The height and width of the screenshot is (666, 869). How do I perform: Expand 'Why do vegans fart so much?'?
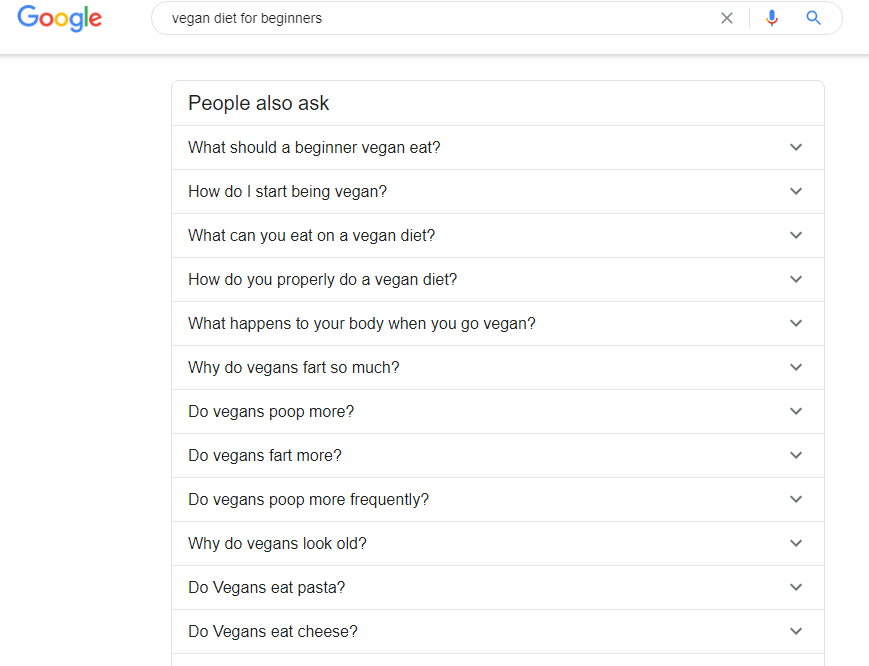[x=498, y=367]
